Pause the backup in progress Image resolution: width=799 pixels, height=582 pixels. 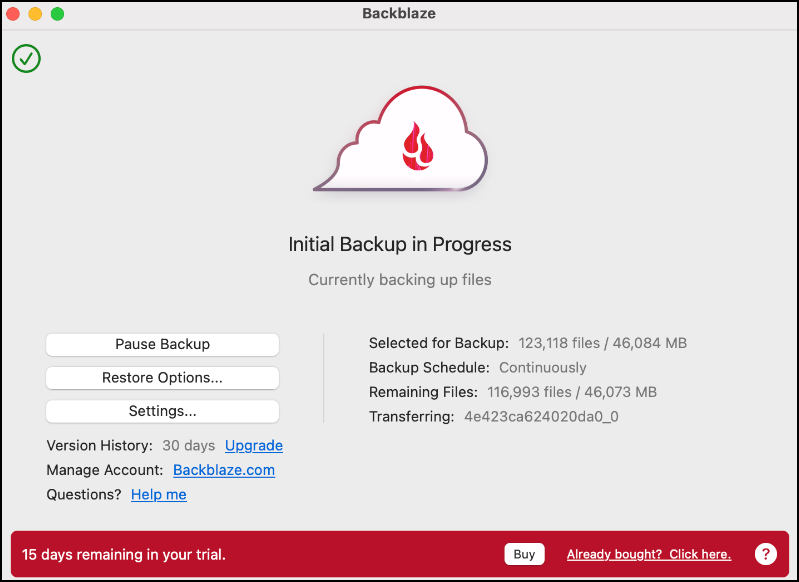(x=162, y=344)
